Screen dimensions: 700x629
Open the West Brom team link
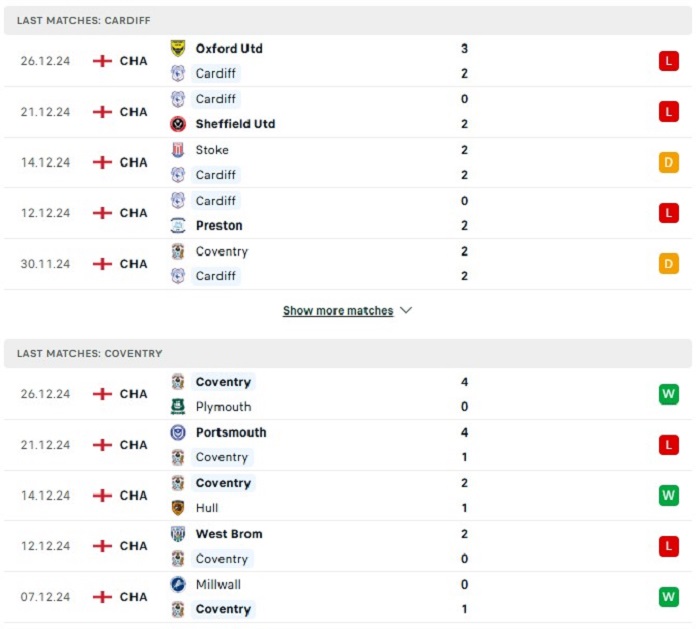coord(229,533)
